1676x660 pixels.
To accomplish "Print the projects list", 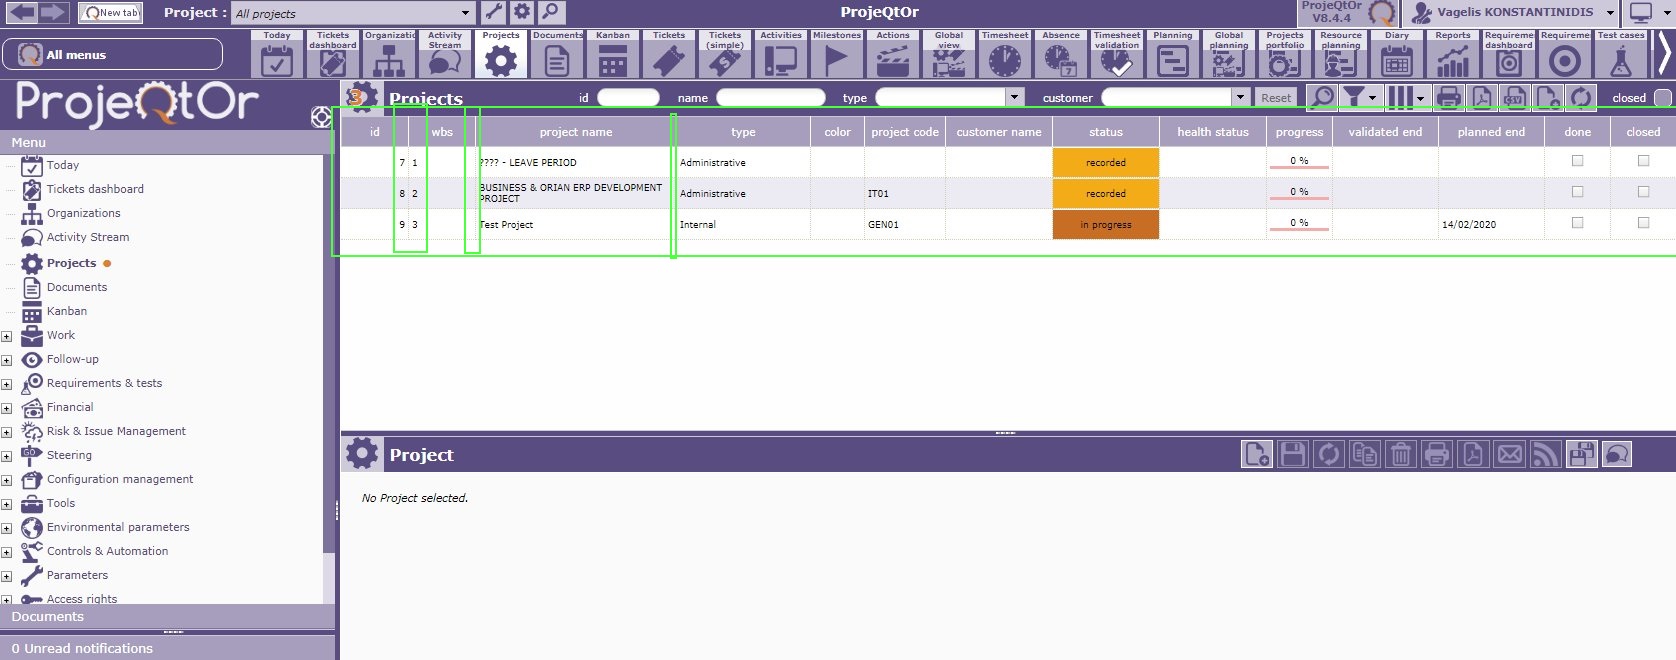I will click(x=1448, y=97).
